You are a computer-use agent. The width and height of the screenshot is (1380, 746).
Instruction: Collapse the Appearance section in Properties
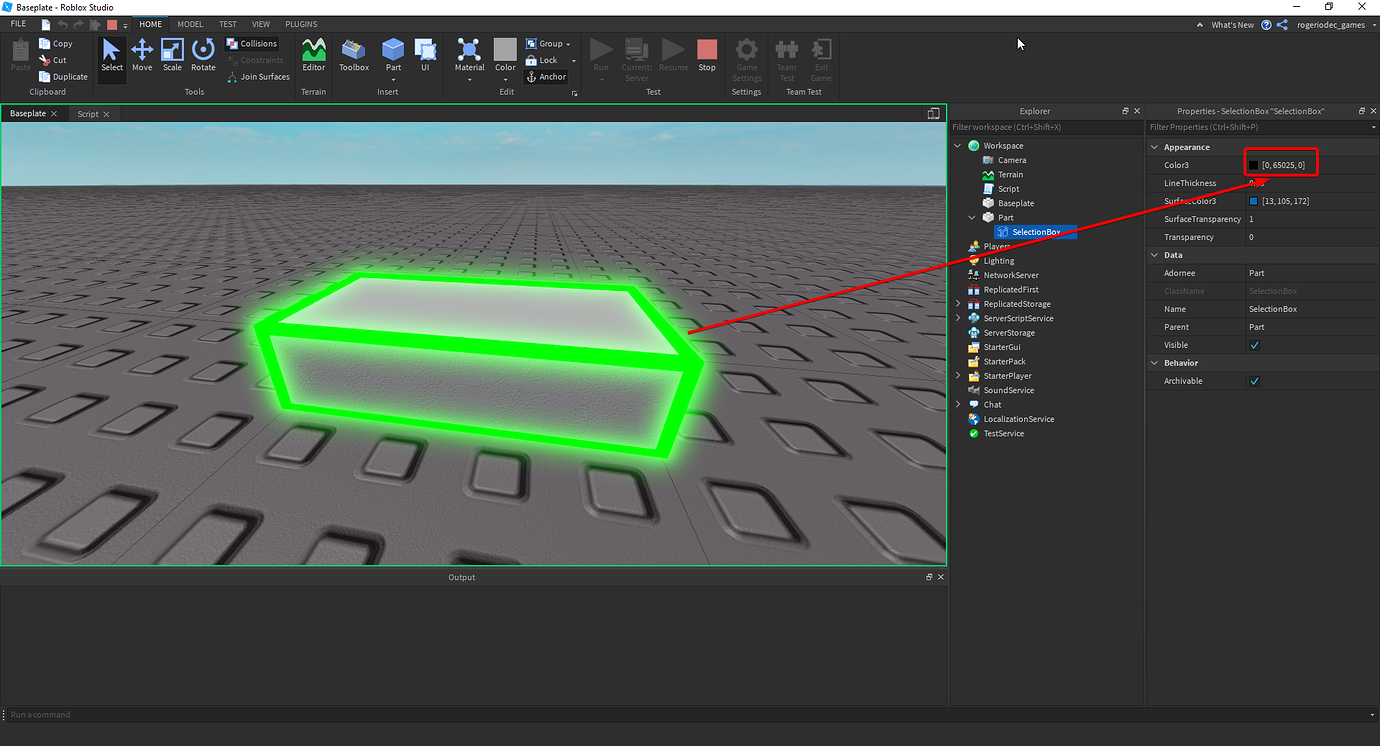pyautogui.click(x=1154, y=146)
